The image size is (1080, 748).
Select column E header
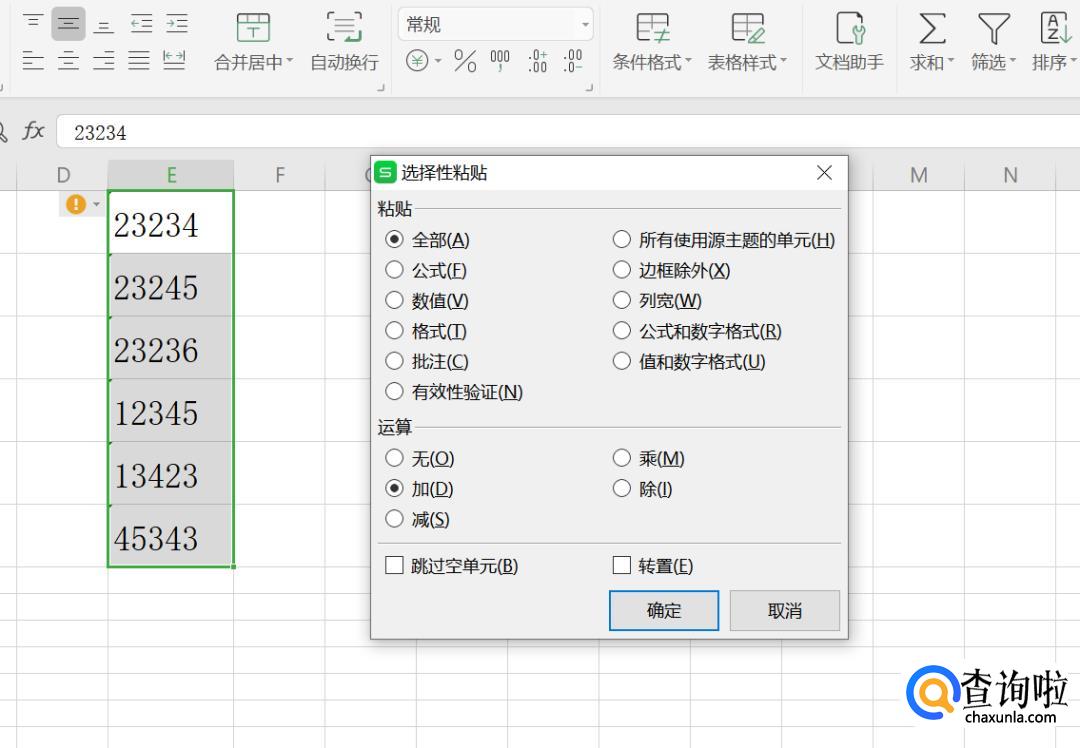[x=171, y=175]
